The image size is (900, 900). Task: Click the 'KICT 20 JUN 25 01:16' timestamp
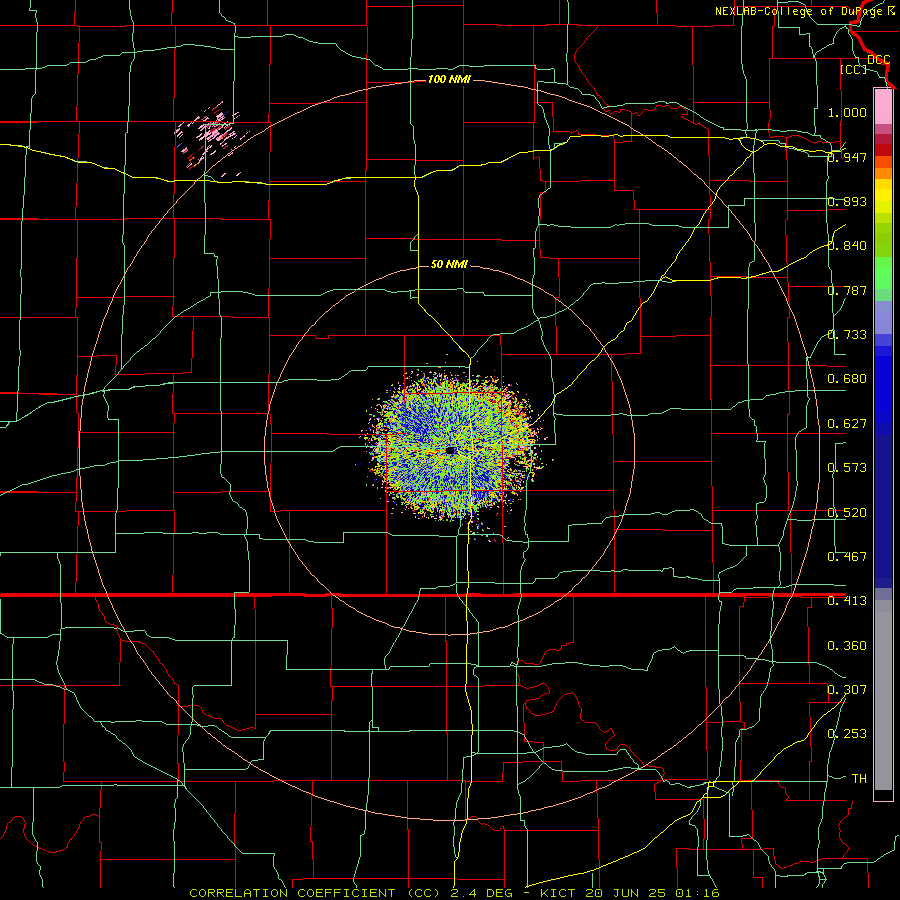click(630, 893)
